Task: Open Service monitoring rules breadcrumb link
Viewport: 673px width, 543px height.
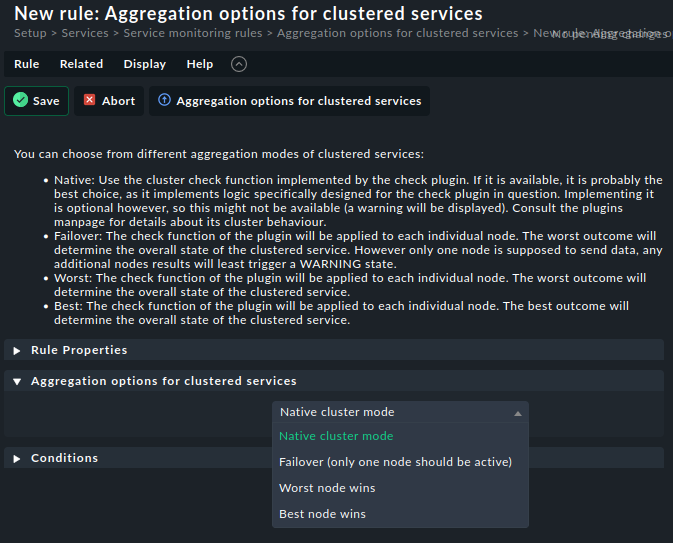Action: tap(193, 33)
